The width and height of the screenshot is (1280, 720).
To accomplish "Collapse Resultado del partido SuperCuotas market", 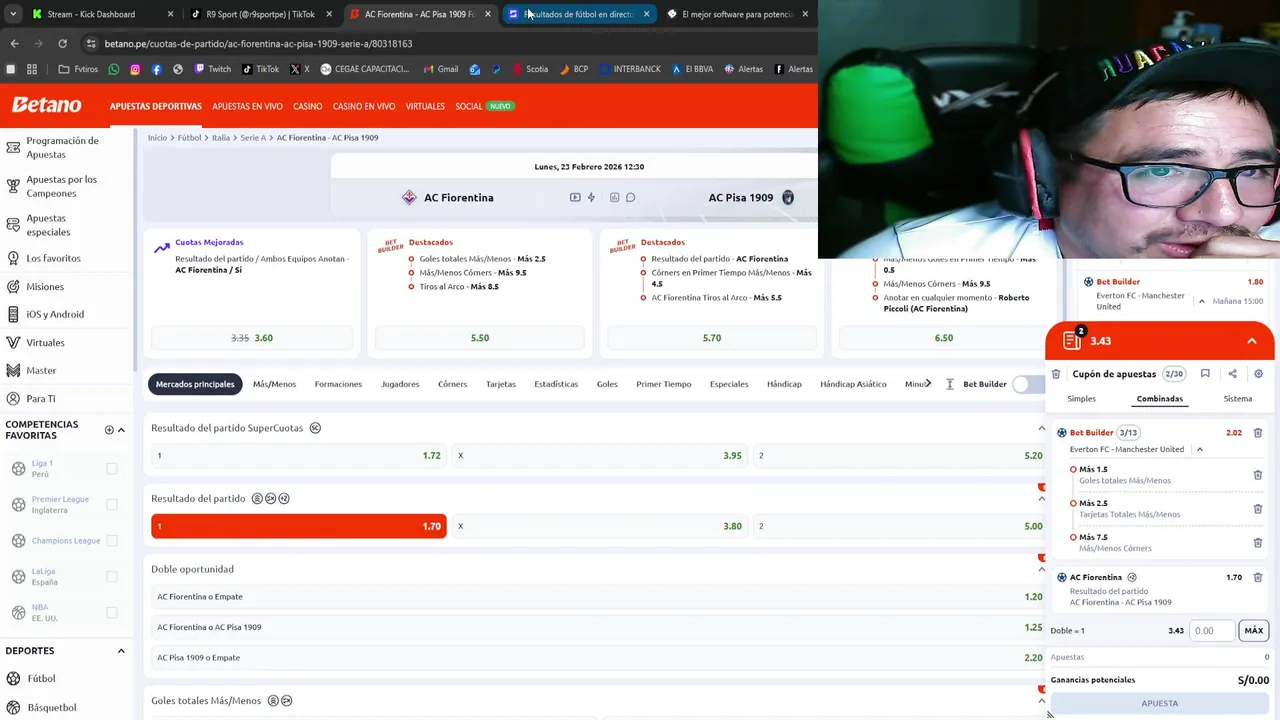I will pos(1041,428).
